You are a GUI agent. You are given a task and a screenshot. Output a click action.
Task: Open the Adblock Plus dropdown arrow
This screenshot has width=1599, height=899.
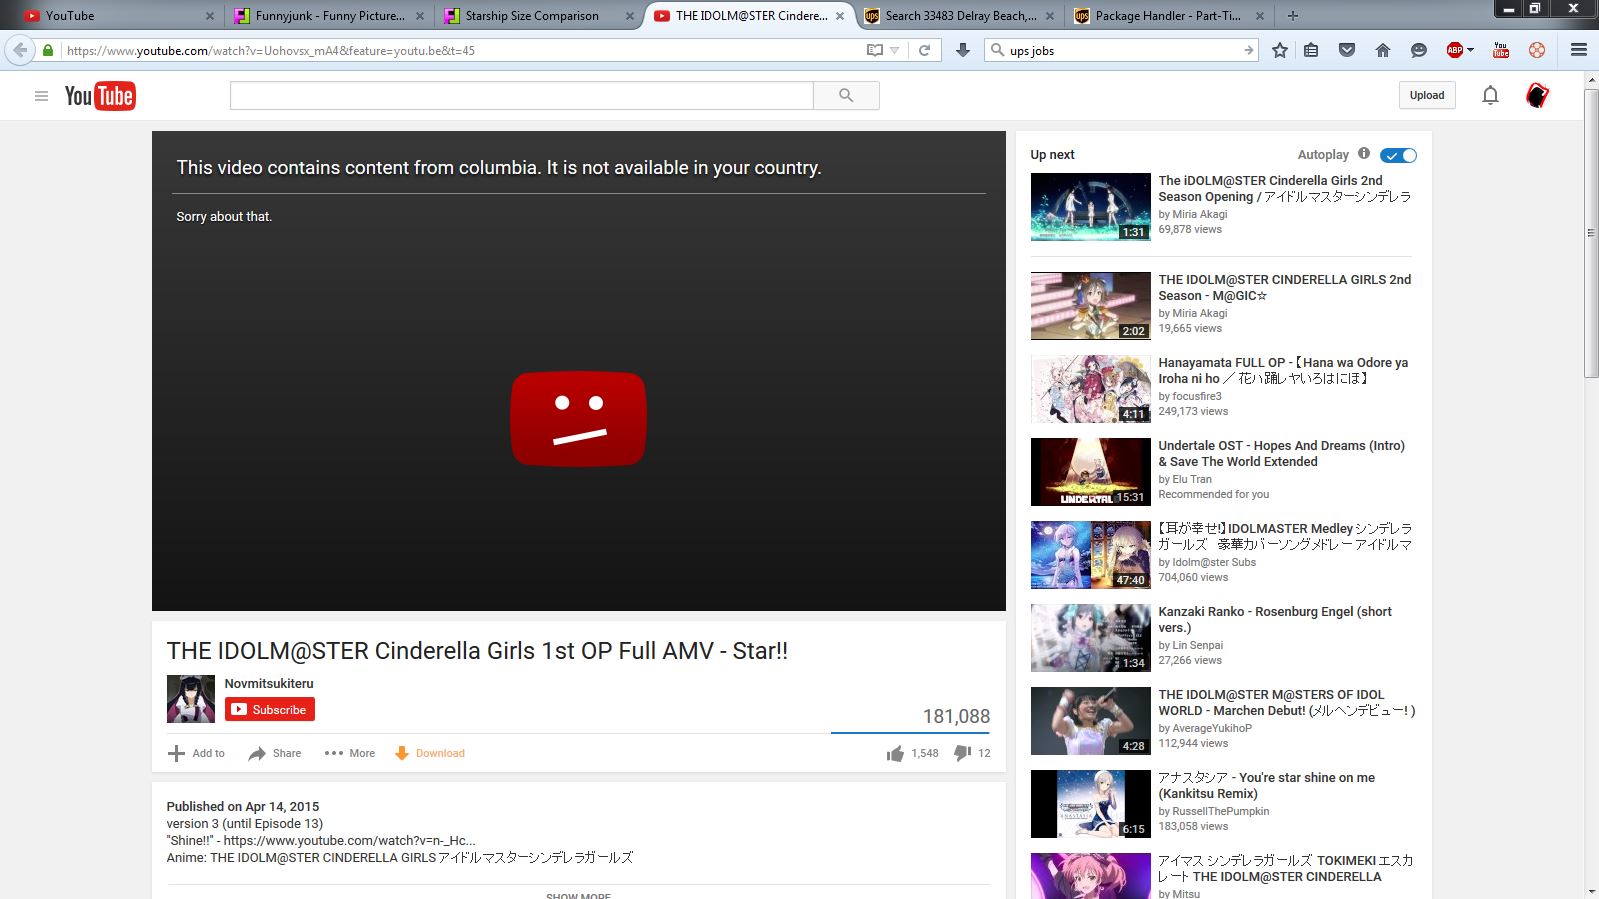coord(1470,50)
